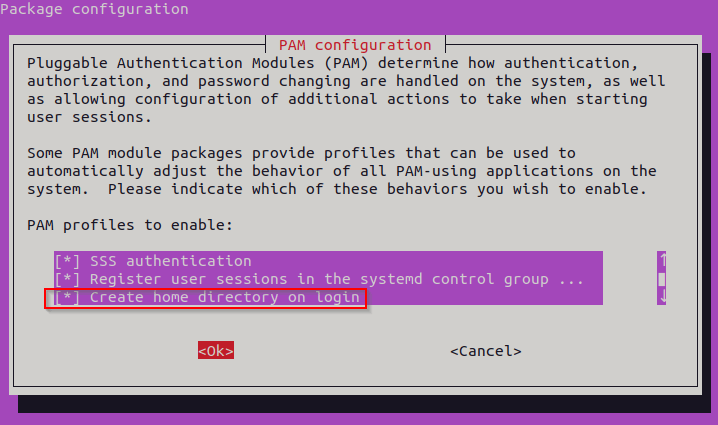This screenshot has height=425, width=718.
Task: Click the Package configuration header text
Action: tap(95, 10)
